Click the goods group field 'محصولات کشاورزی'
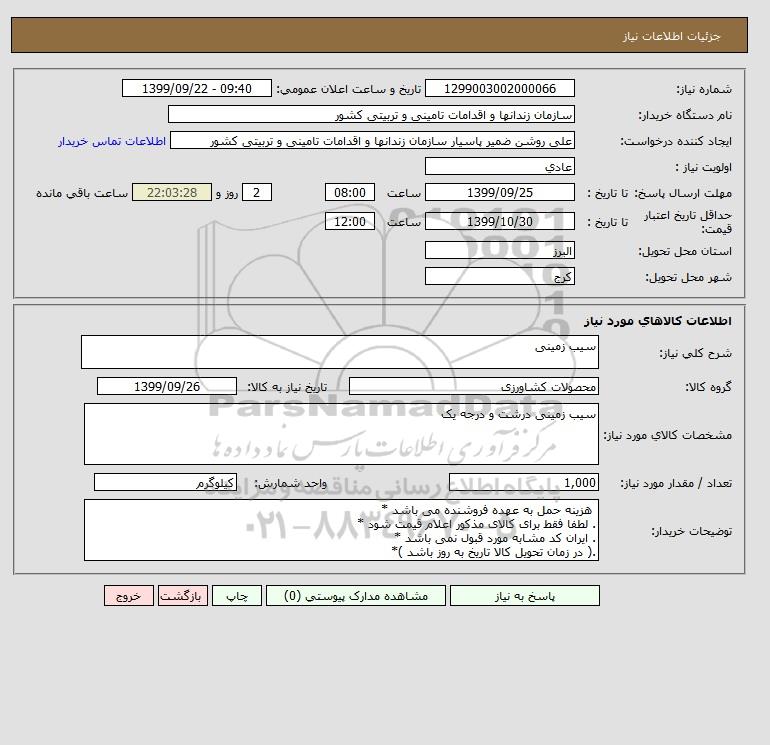The width and height of the screenshot is (770, 745). 473,386
